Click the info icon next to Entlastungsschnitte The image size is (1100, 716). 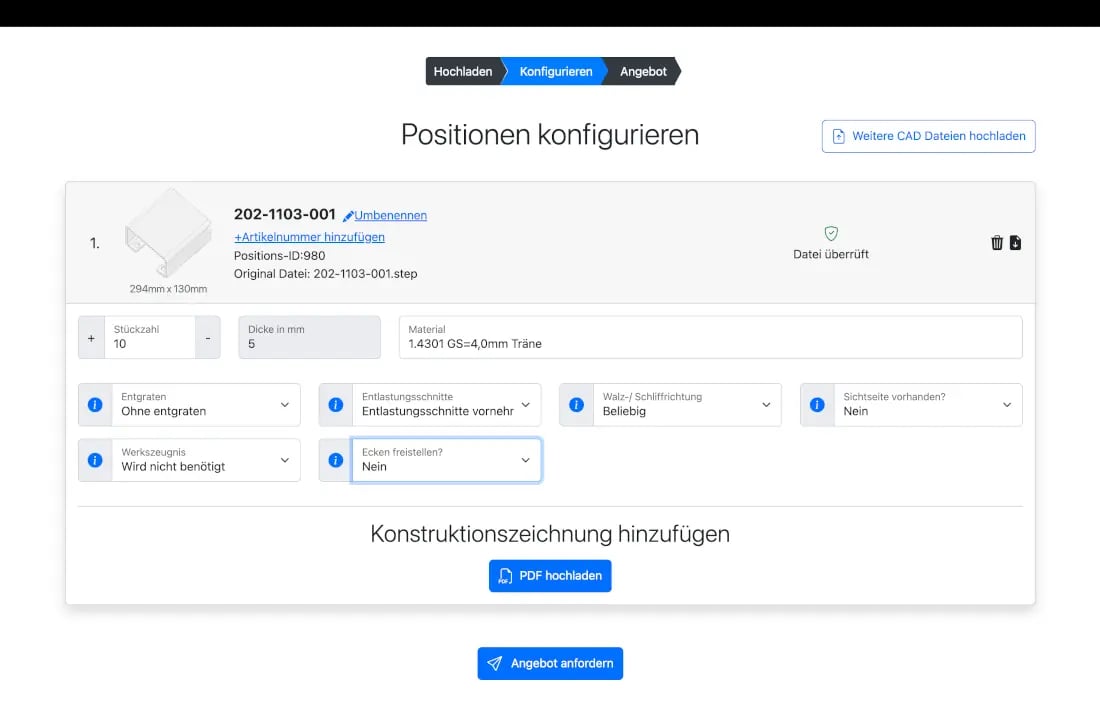coord(335,404)
